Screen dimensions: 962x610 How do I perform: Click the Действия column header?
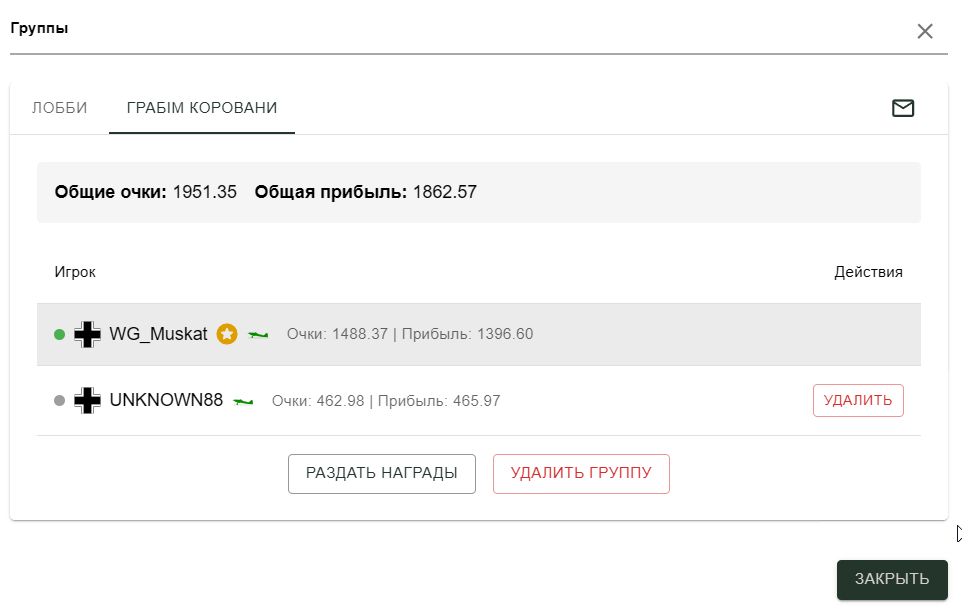868,272
